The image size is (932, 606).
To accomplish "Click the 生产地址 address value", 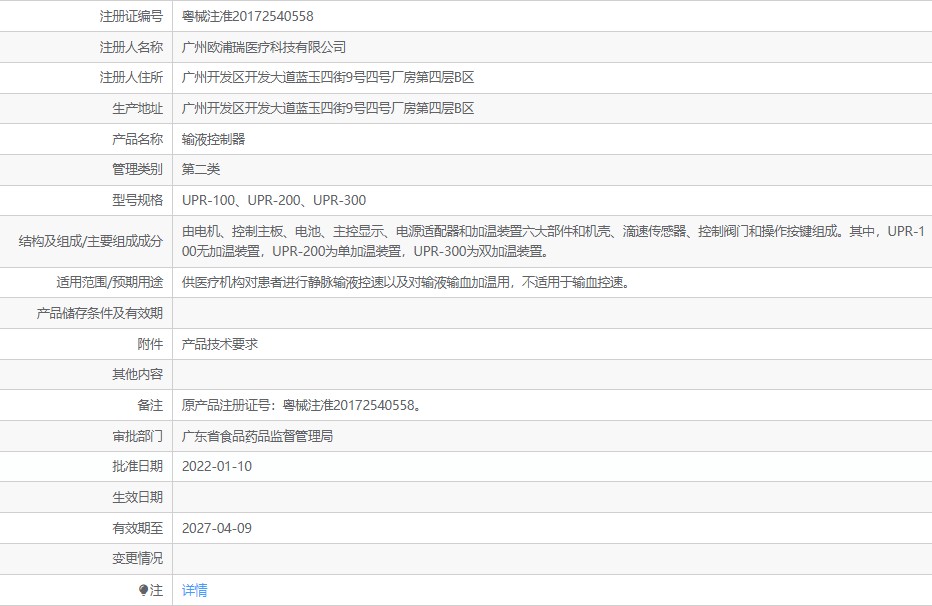I will [328, 108].
